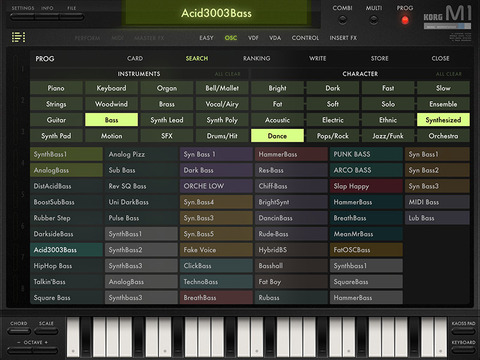Switch to the EASY tab
The width and height of the screenshot is (480, 360).
pos(206,38)
